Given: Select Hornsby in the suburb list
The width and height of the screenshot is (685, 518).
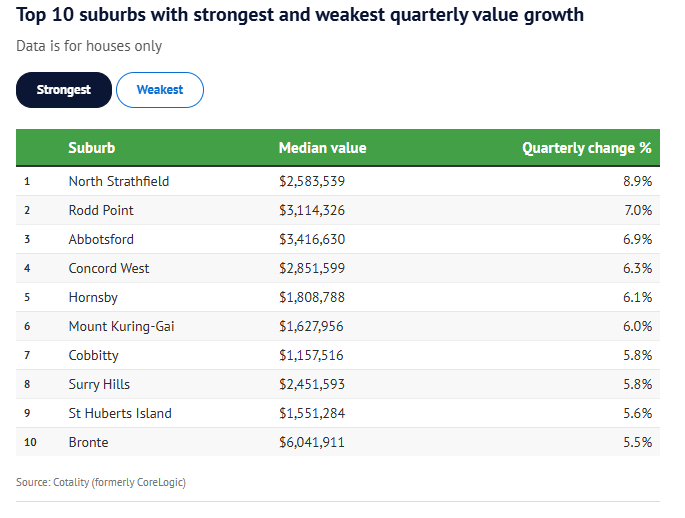Looking at the screenshot, I should point(93,297).
